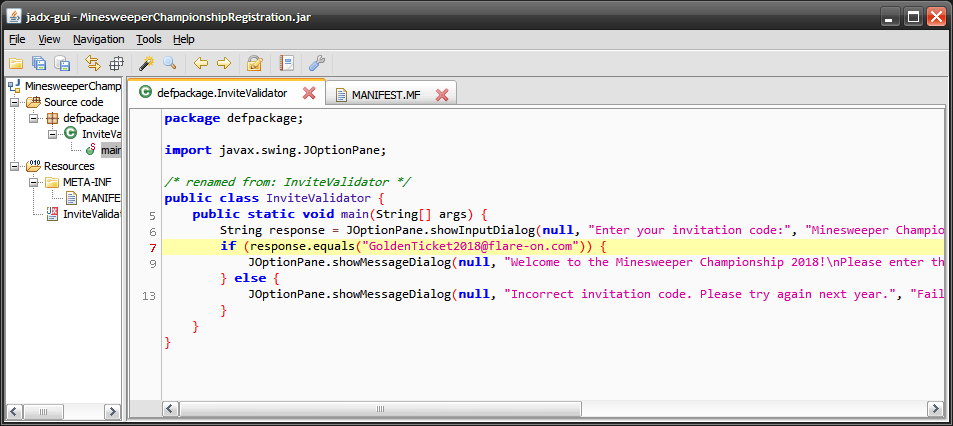Viewport: 953px width, 426px height.
Task: Open Preferences with the wrench icon
Action: click(317, 63)
